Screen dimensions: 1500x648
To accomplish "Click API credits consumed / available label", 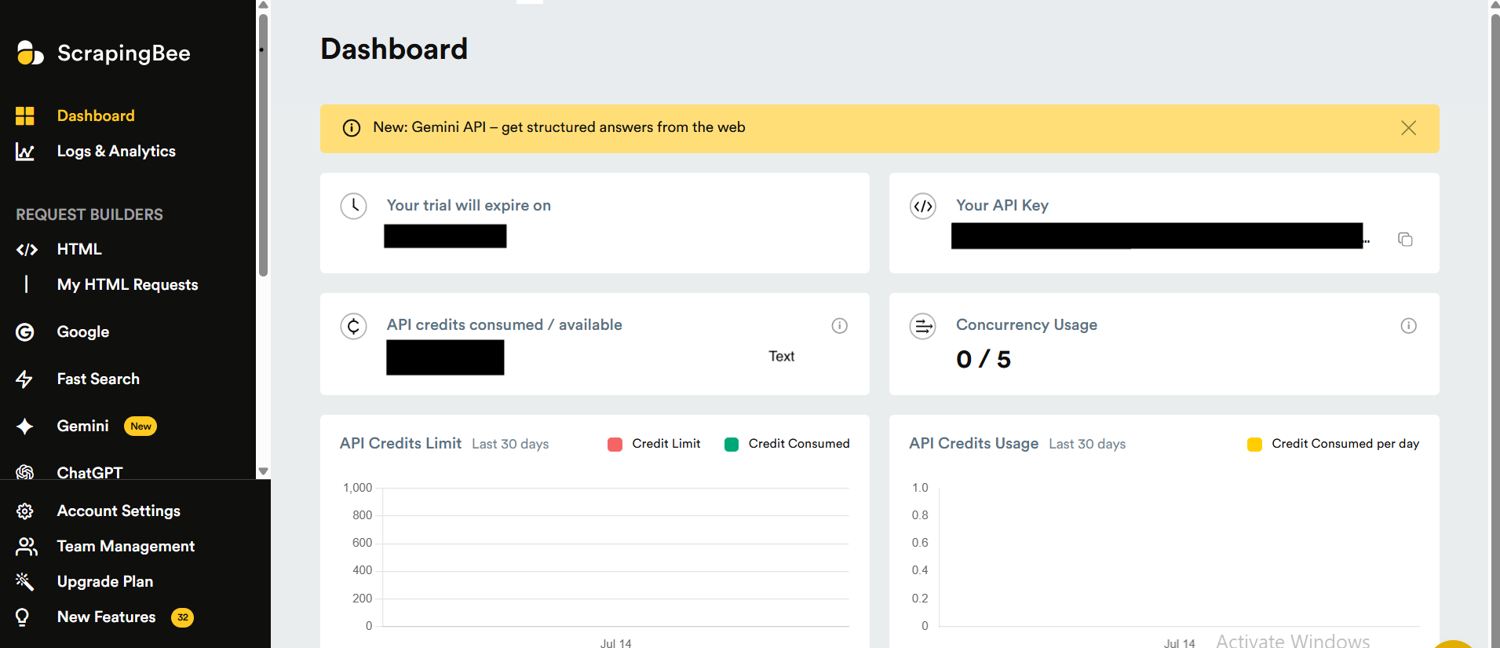I will pos(504,326).
